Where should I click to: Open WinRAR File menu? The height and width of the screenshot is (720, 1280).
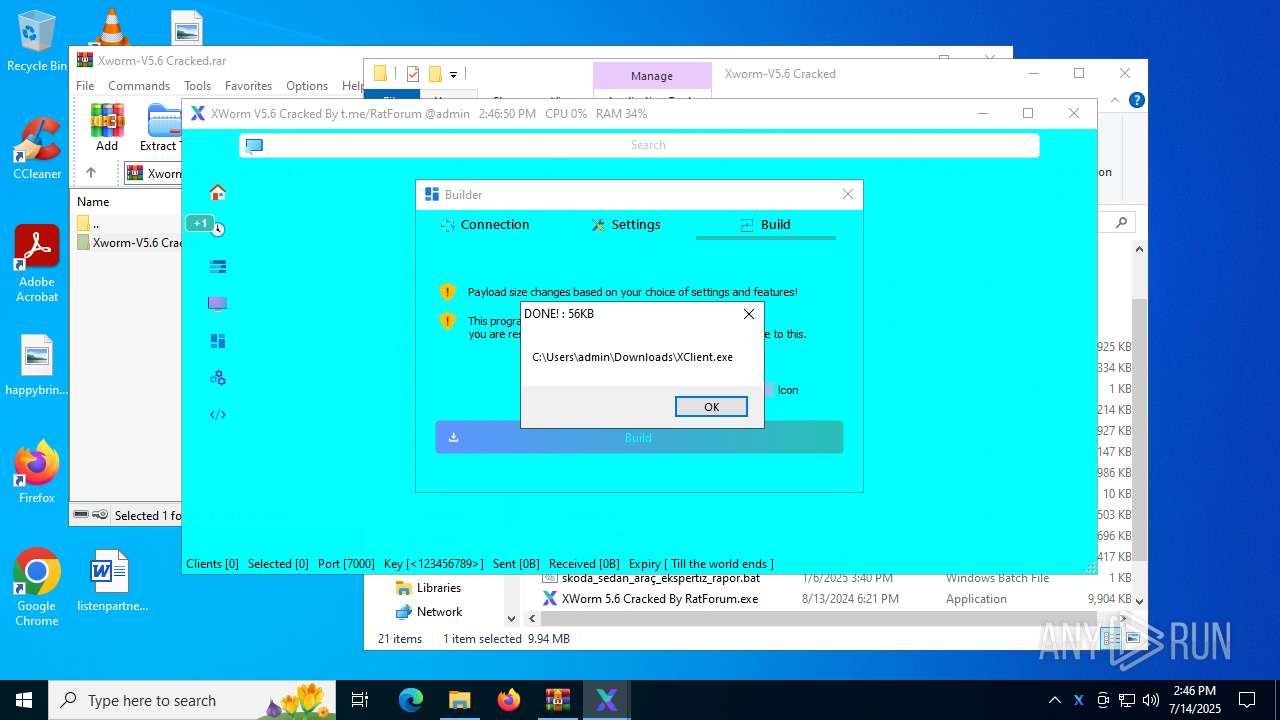click(85, 86)
